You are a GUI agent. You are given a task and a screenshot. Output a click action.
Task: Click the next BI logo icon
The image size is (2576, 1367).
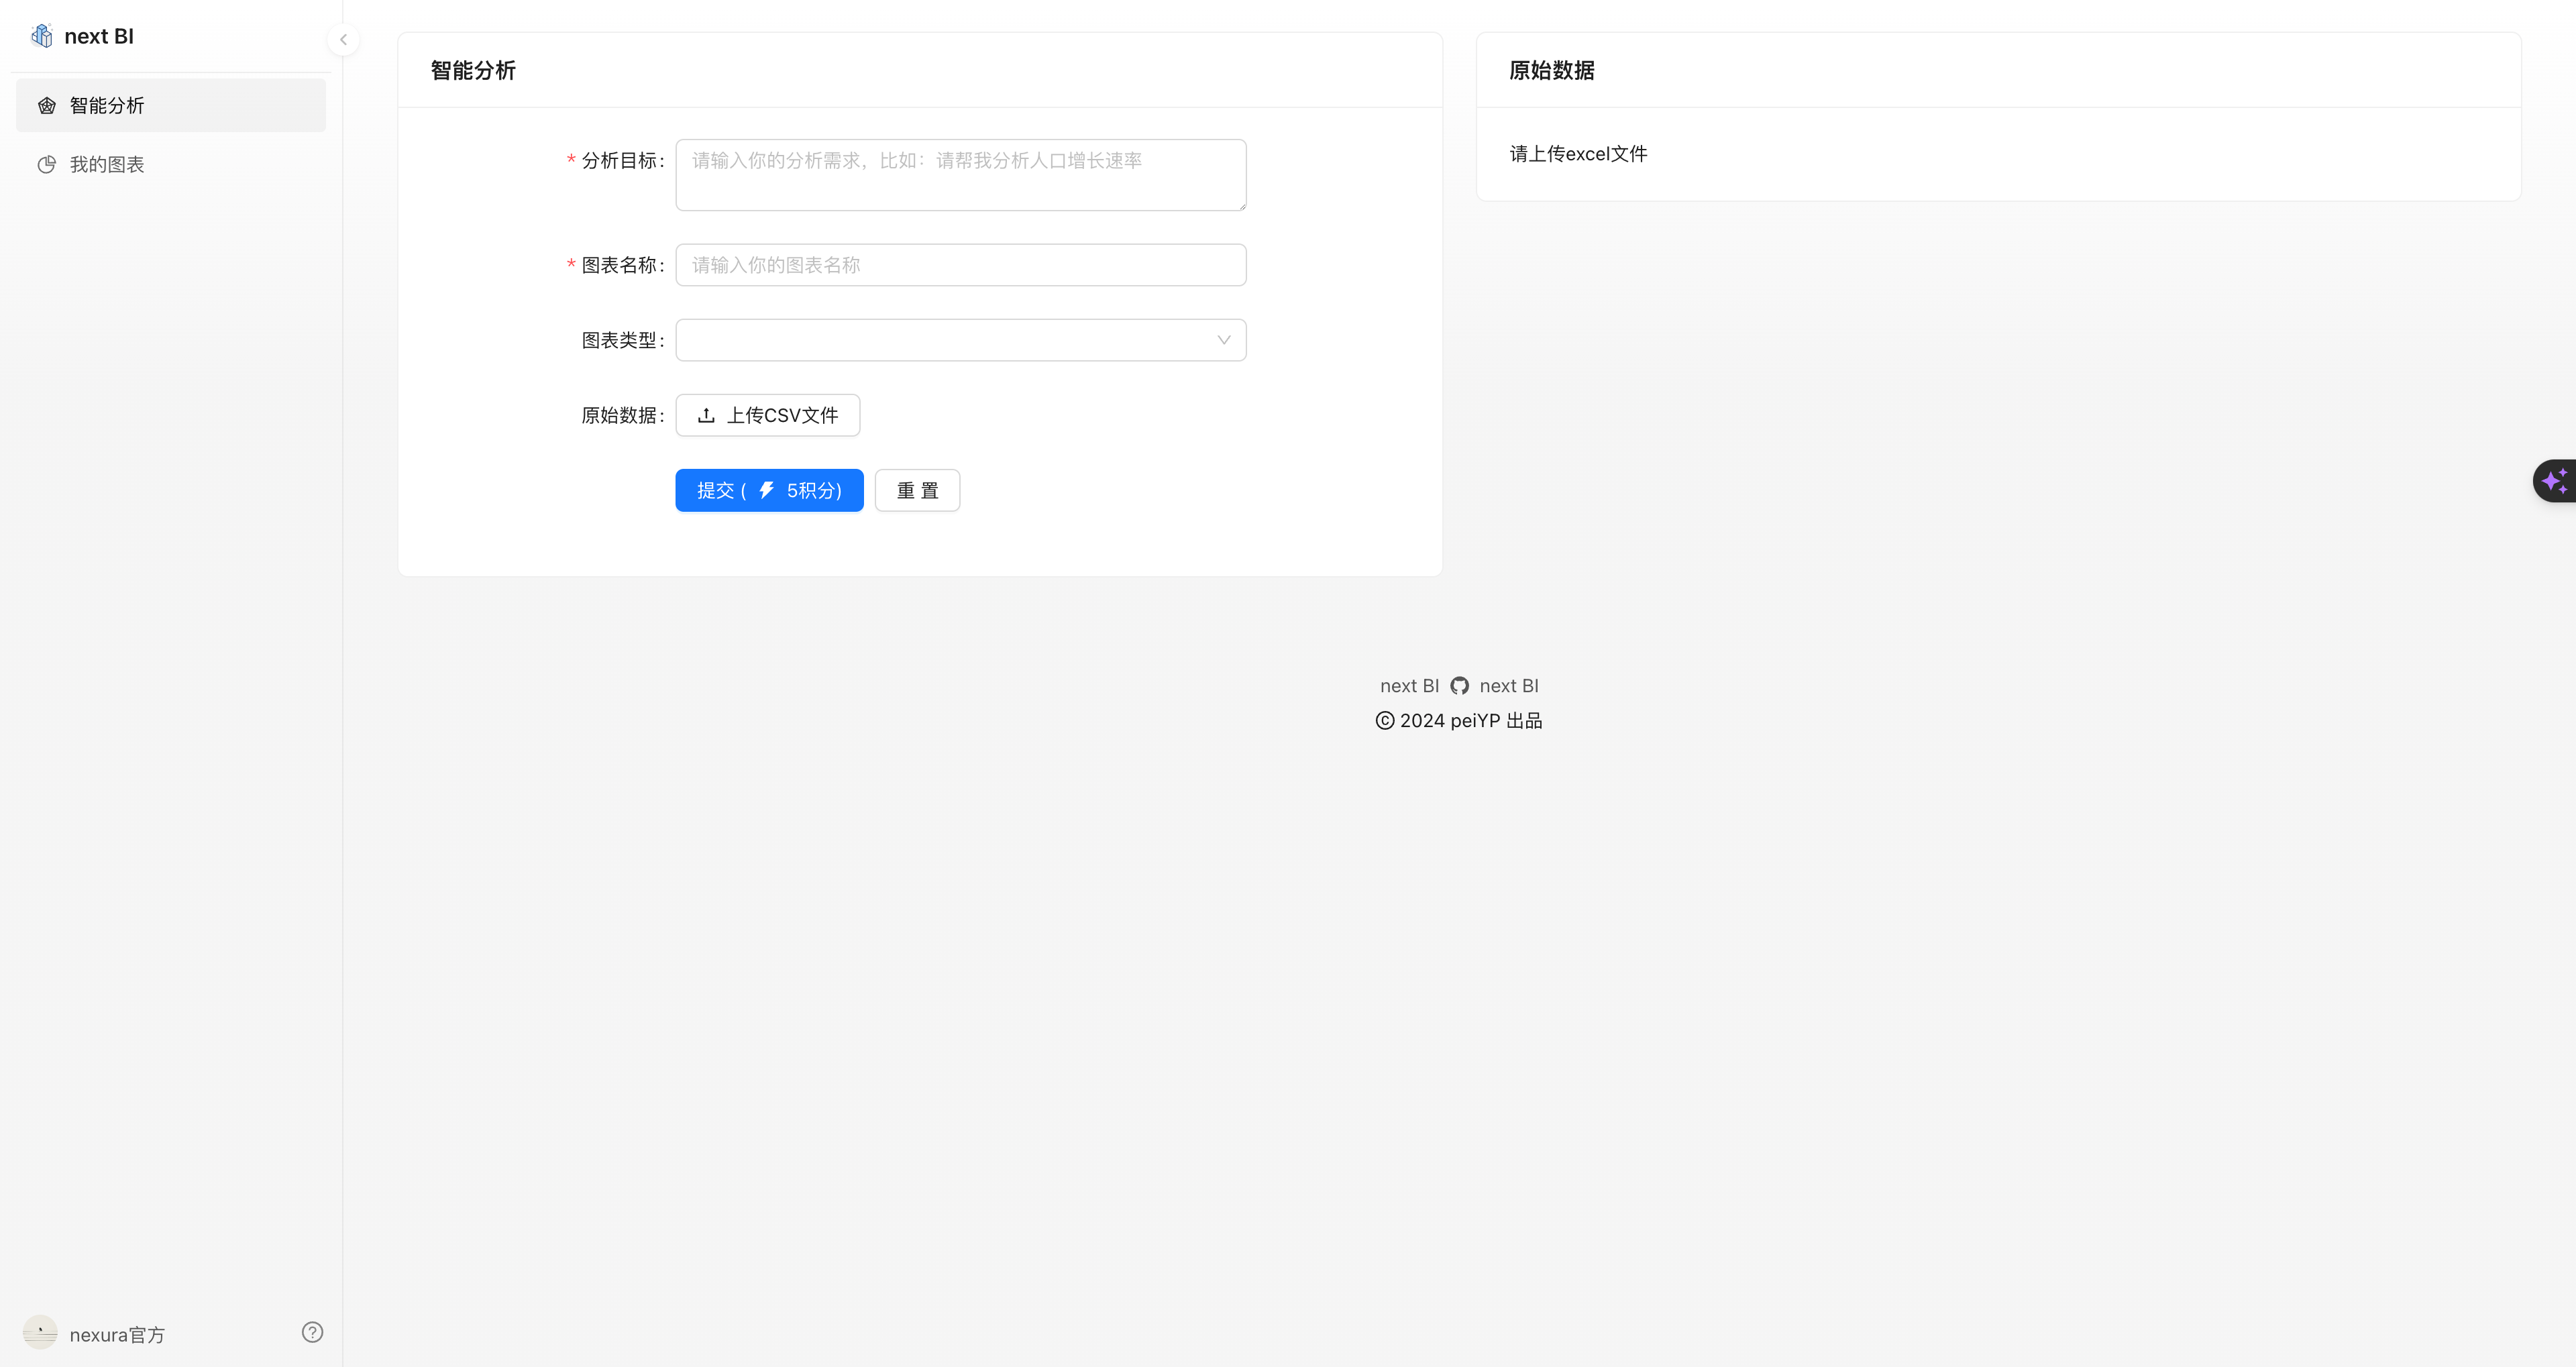pyautogui.click(x=42, y=36)
